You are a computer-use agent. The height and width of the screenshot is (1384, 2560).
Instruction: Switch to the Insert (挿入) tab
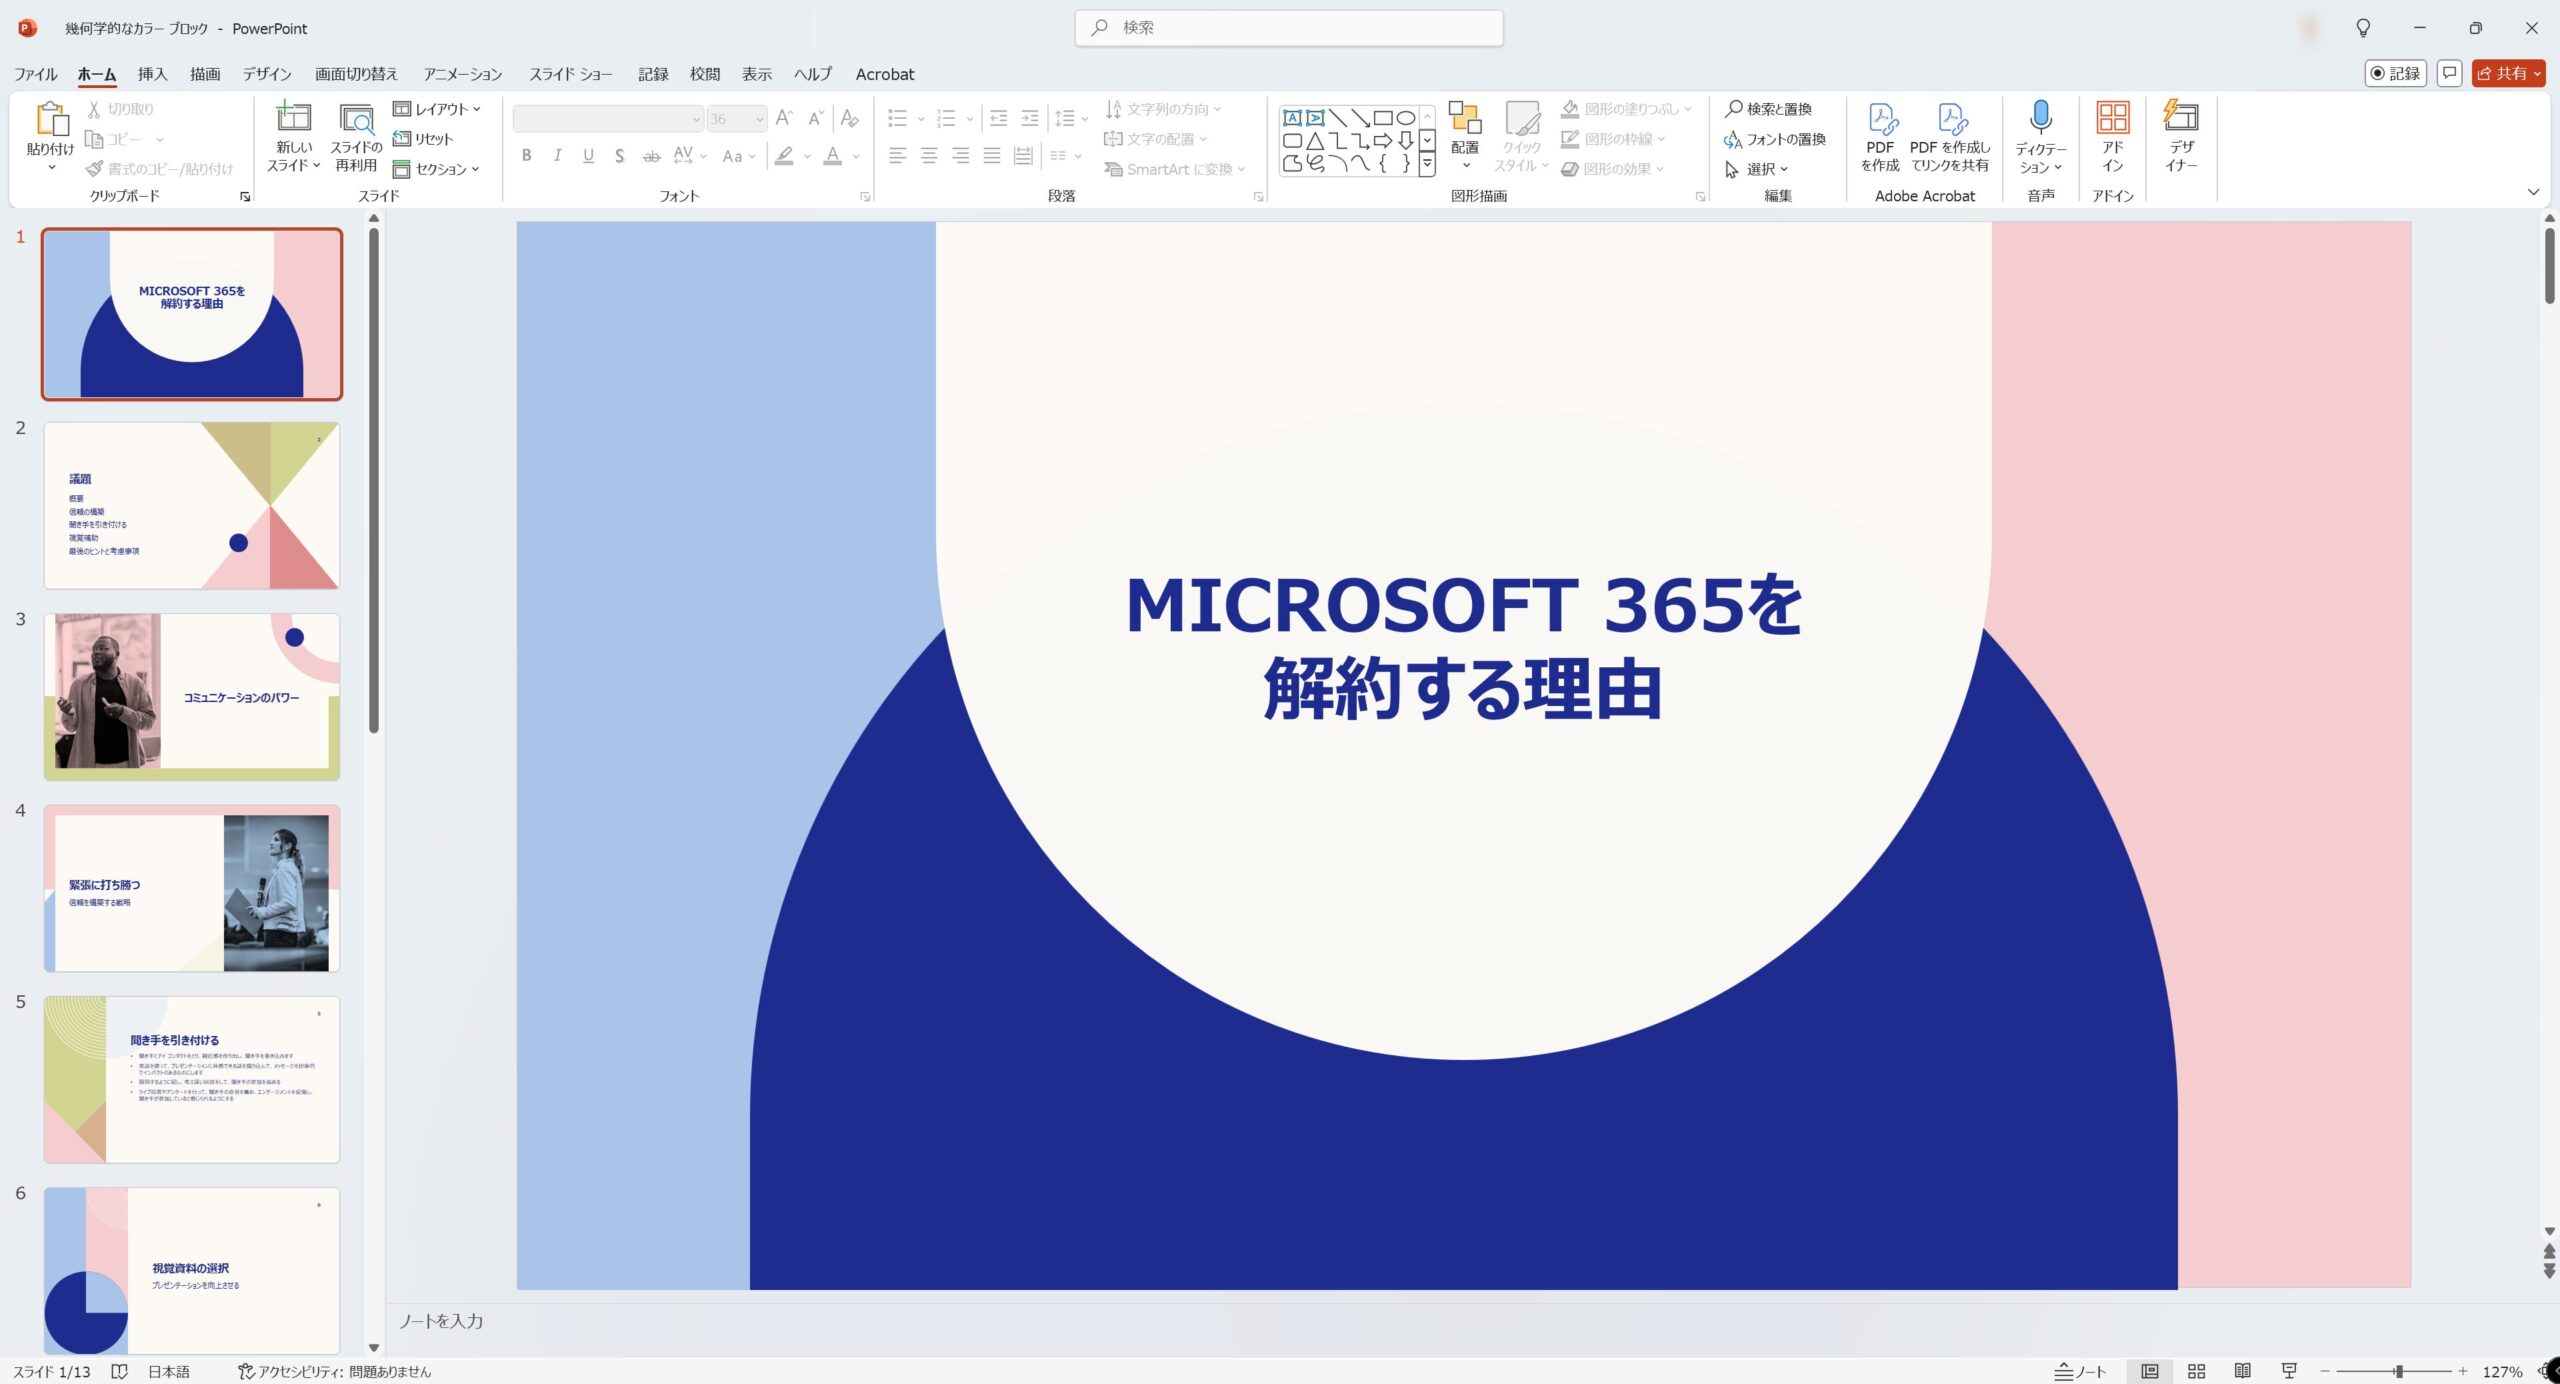click(152, 74)
